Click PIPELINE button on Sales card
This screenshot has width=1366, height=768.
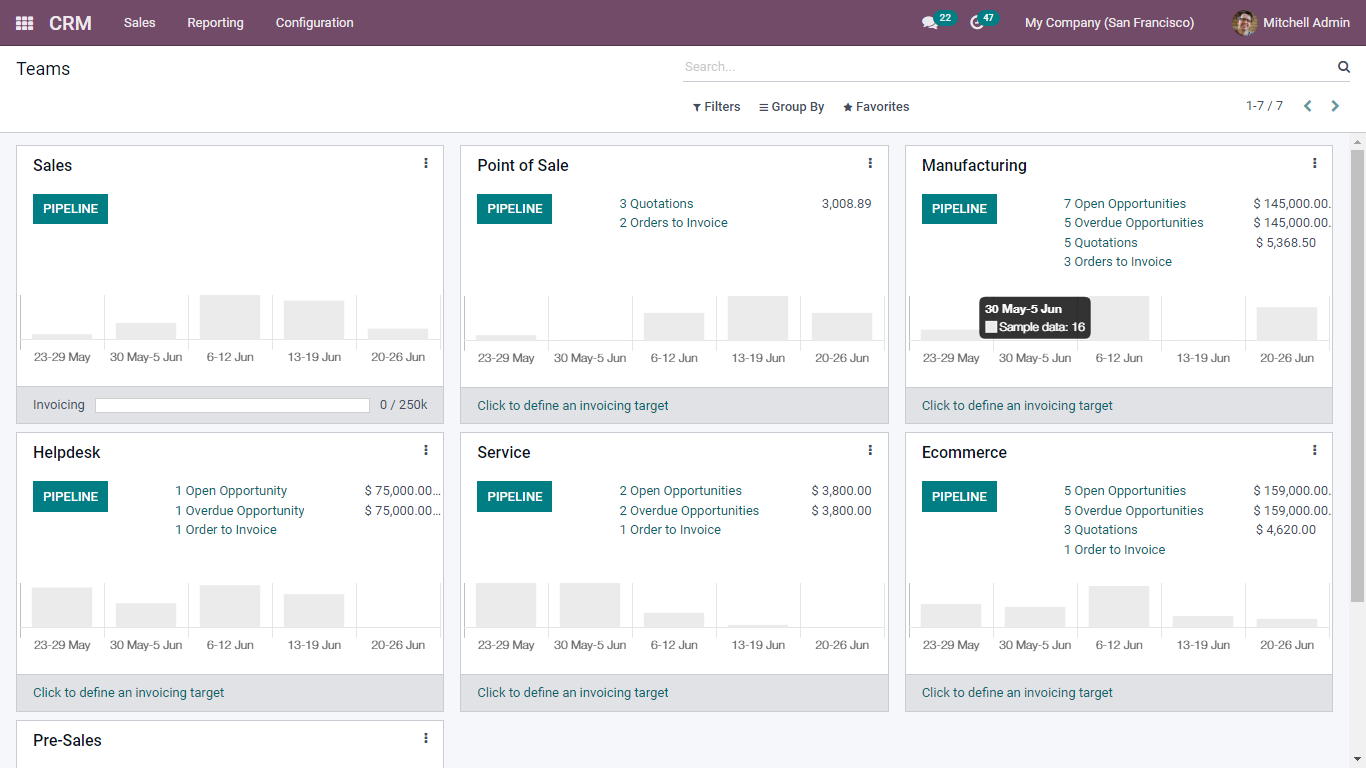[70, 209]
